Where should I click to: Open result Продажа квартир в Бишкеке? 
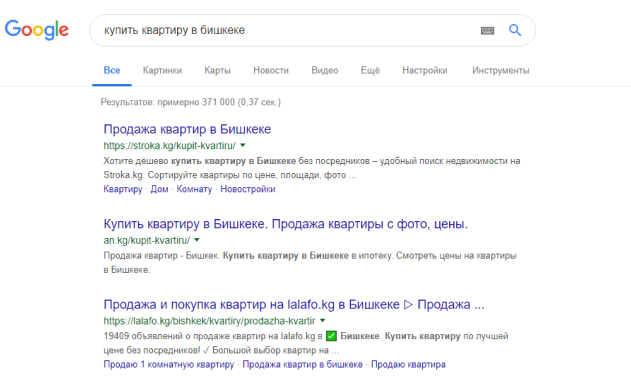pos(187,129)
